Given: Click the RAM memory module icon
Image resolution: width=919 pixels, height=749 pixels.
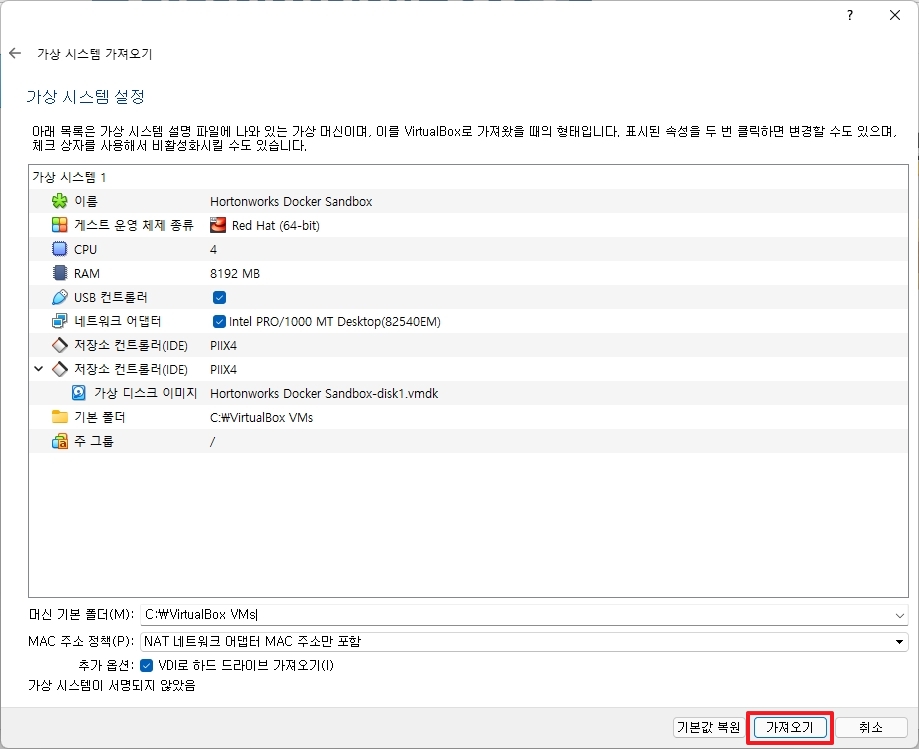Looking at the screenshot, I should point(59,273).
